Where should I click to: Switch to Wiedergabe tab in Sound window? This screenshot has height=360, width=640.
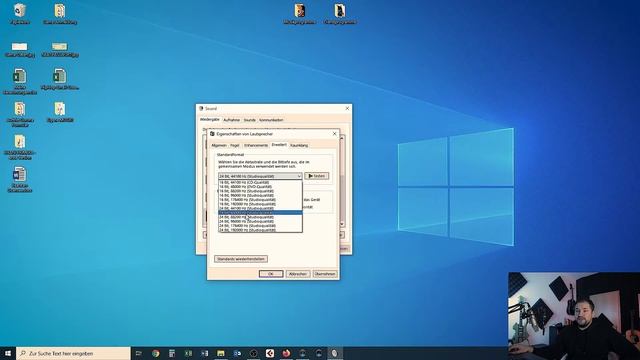pyautogui.click(x=210, y=120)
